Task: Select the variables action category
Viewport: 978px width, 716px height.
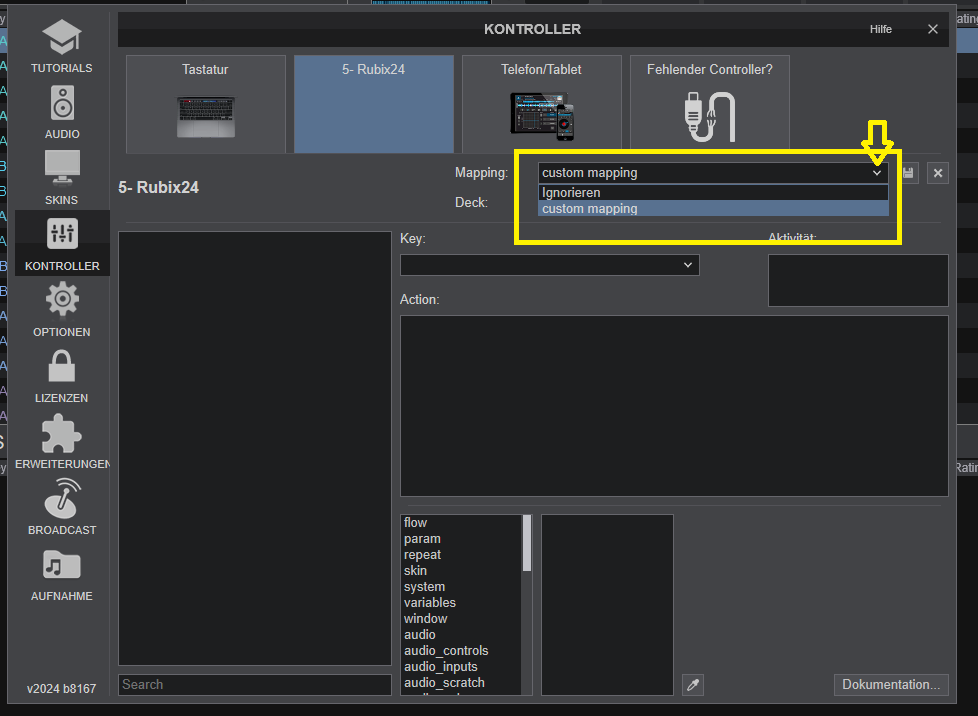Action: tap(462, 603)
